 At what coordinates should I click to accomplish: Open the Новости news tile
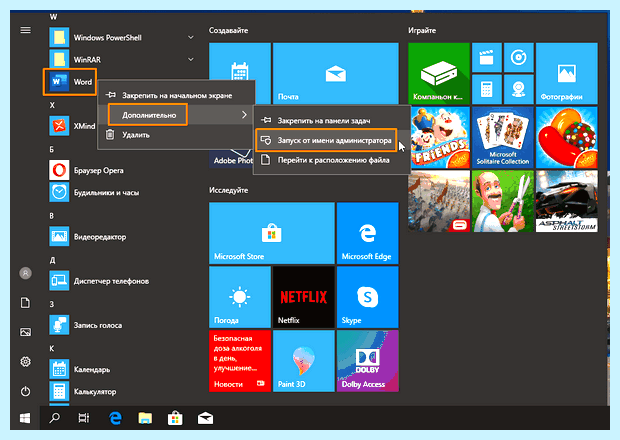[x=240, y=361]
